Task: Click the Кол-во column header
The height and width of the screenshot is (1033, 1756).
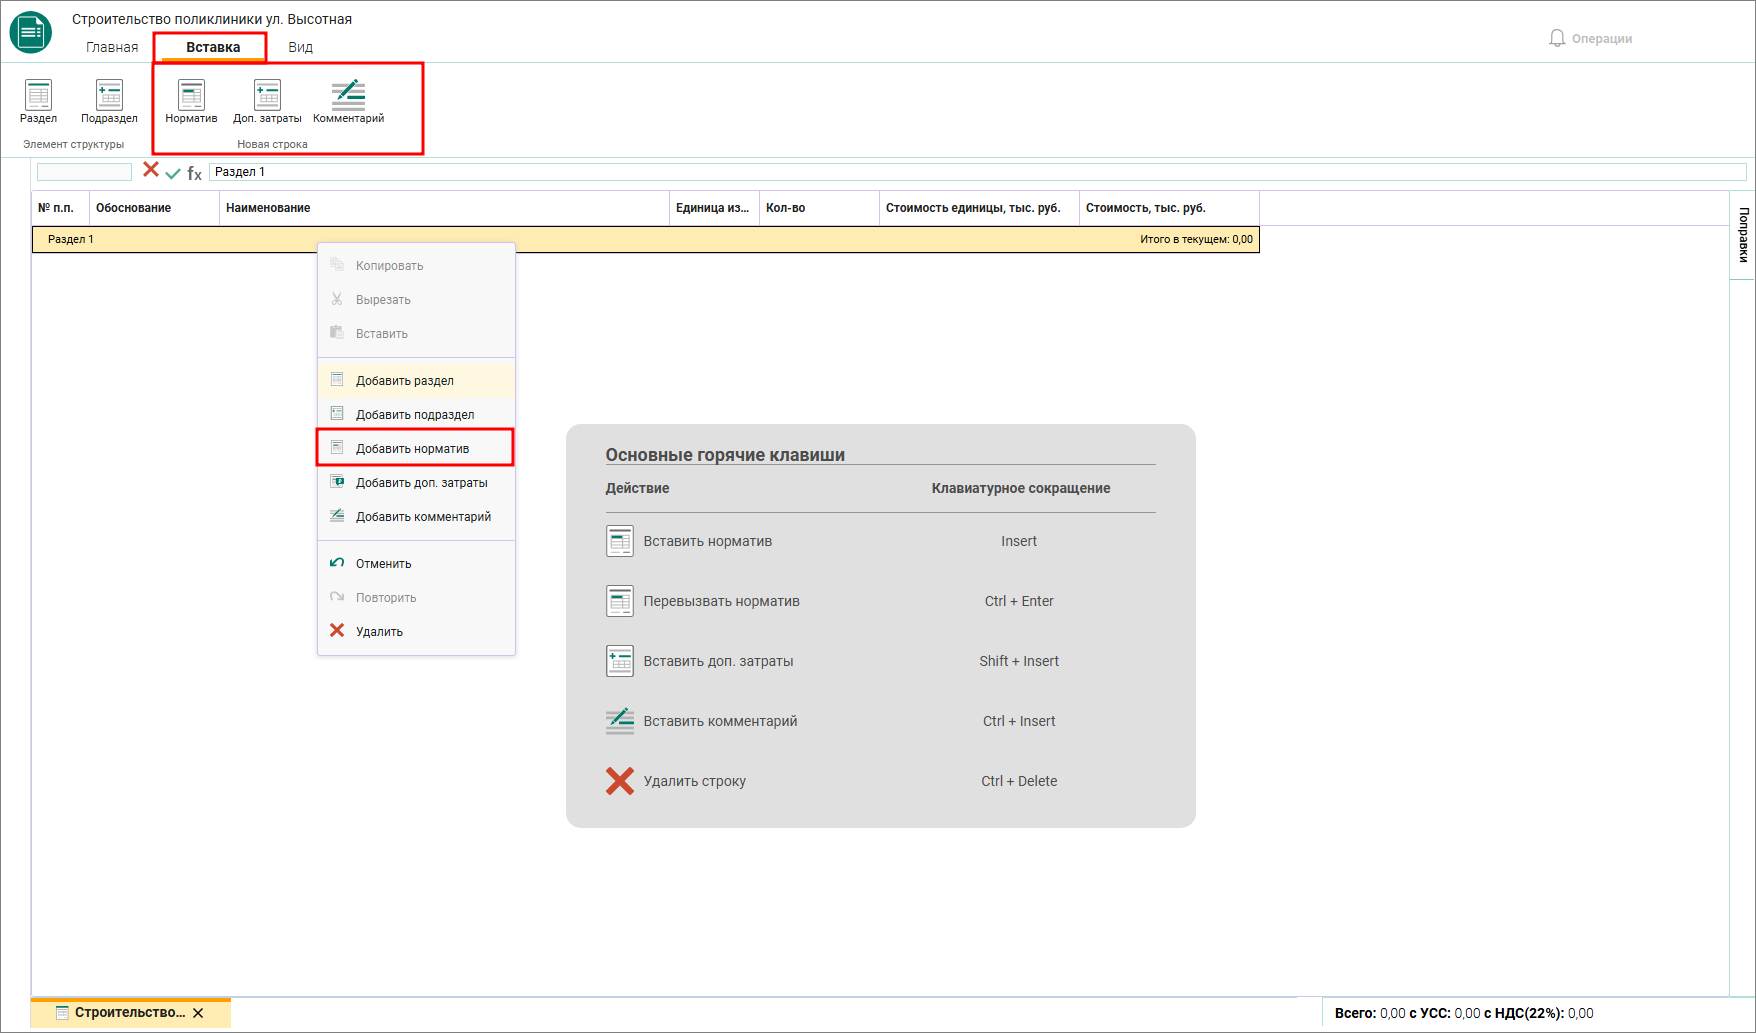Action: pyautogui.click(x=819, y=208)
